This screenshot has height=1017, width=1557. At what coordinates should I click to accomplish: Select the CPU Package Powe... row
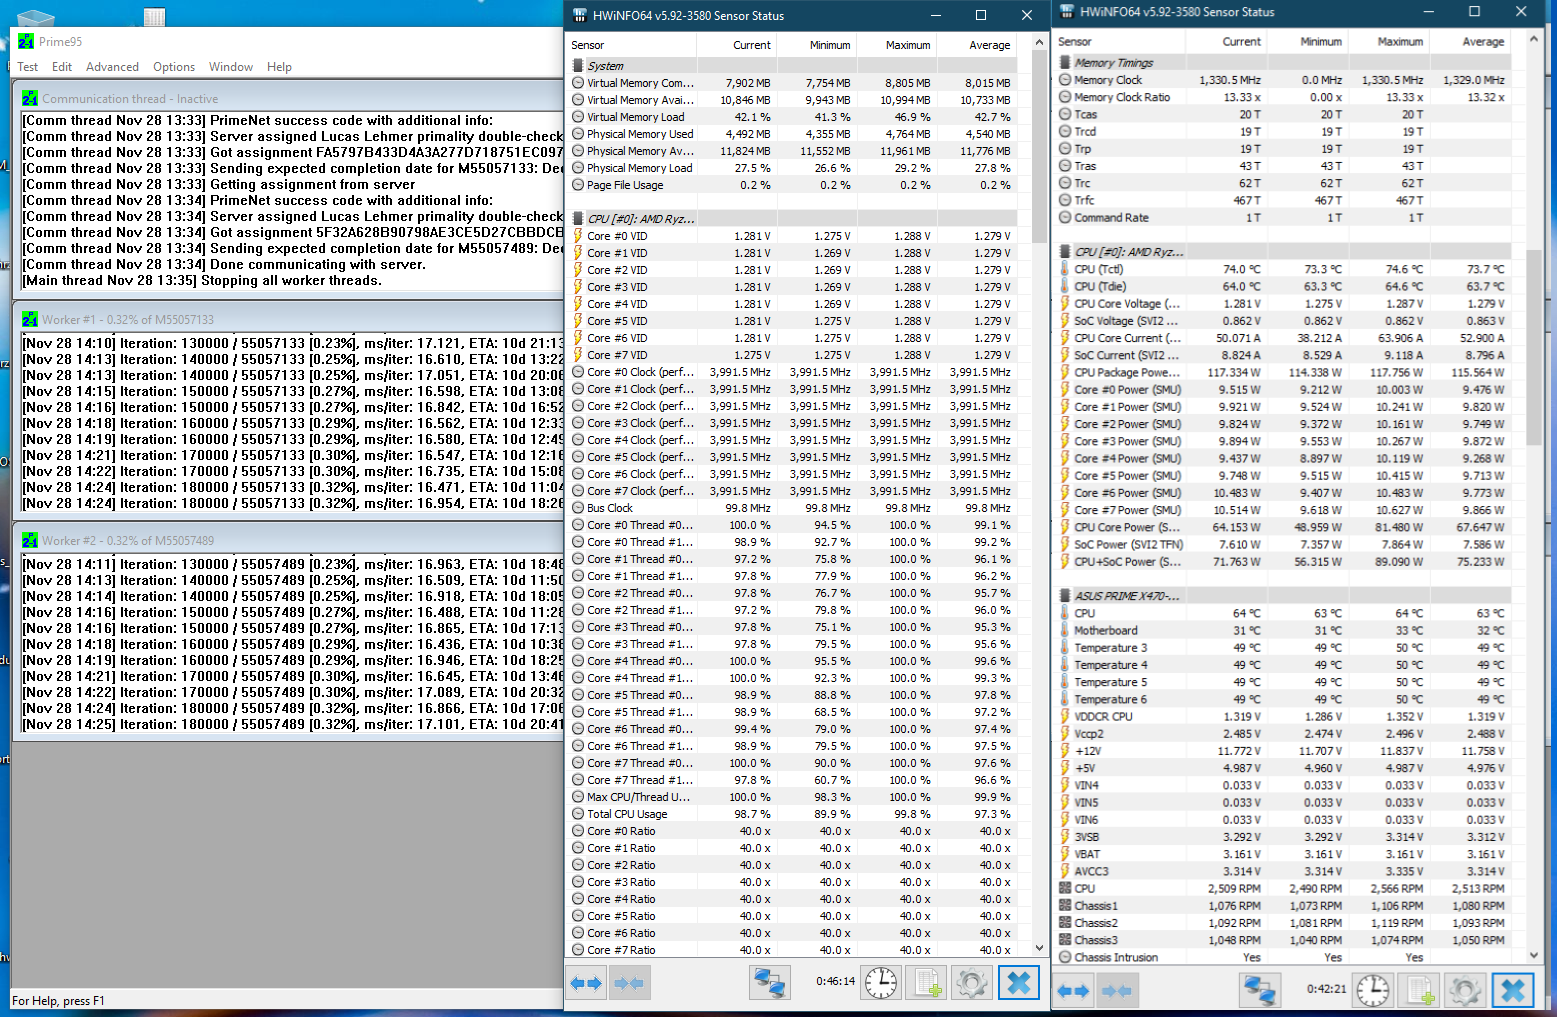tap(1282, 372)
